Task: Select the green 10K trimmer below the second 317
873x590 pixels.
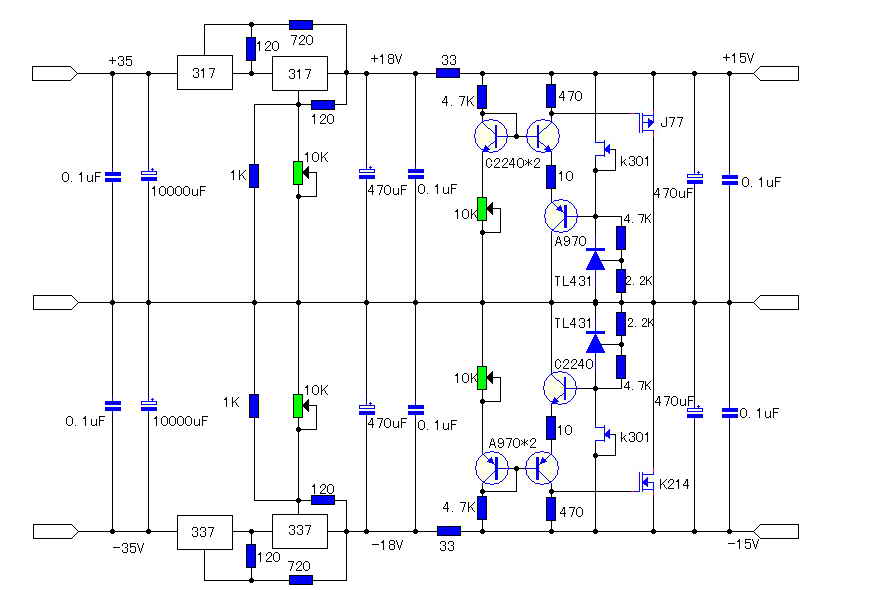Action: click(298, 173)
